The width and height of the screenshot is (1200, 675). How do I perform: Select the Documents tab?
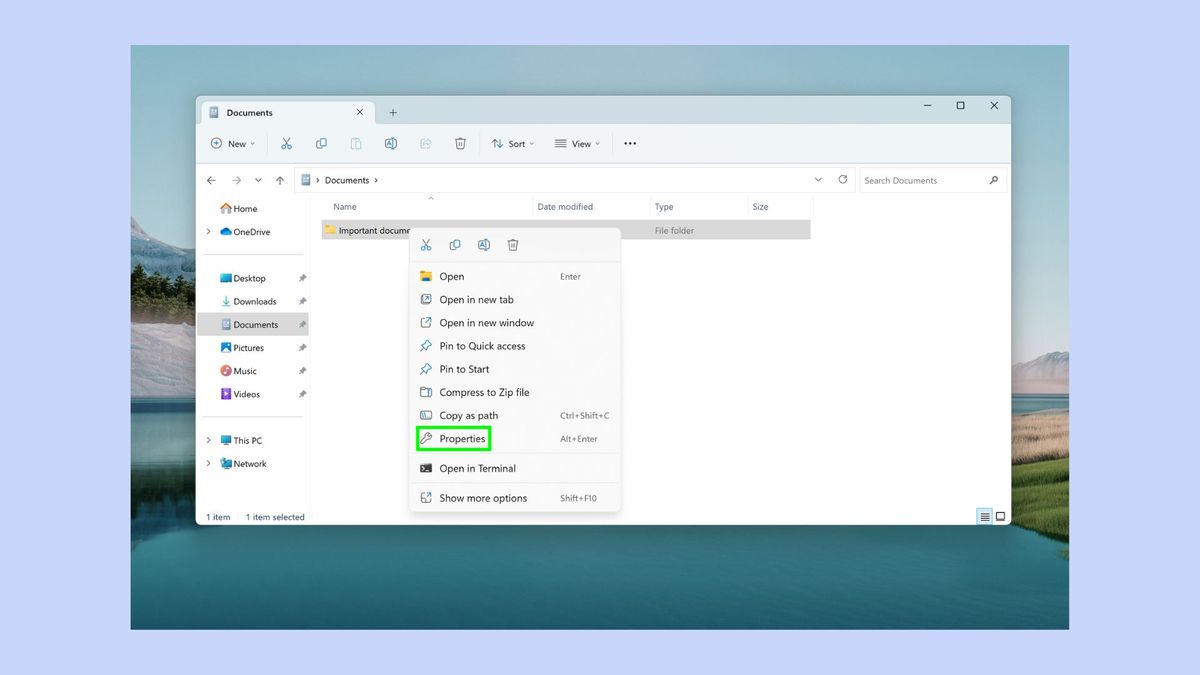(x=248, y=112)
